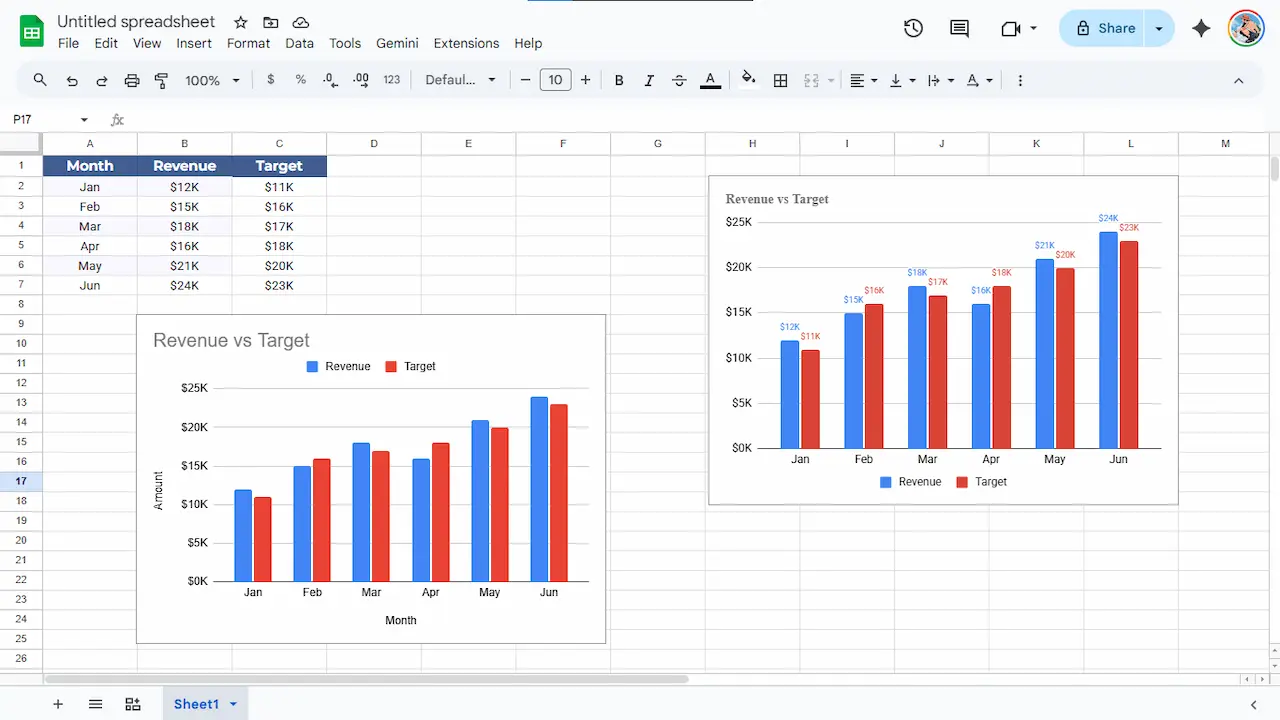The image size is (1280, 720).
Task: Click the Untitled spreadsheet title
Action: coord(136,22)
